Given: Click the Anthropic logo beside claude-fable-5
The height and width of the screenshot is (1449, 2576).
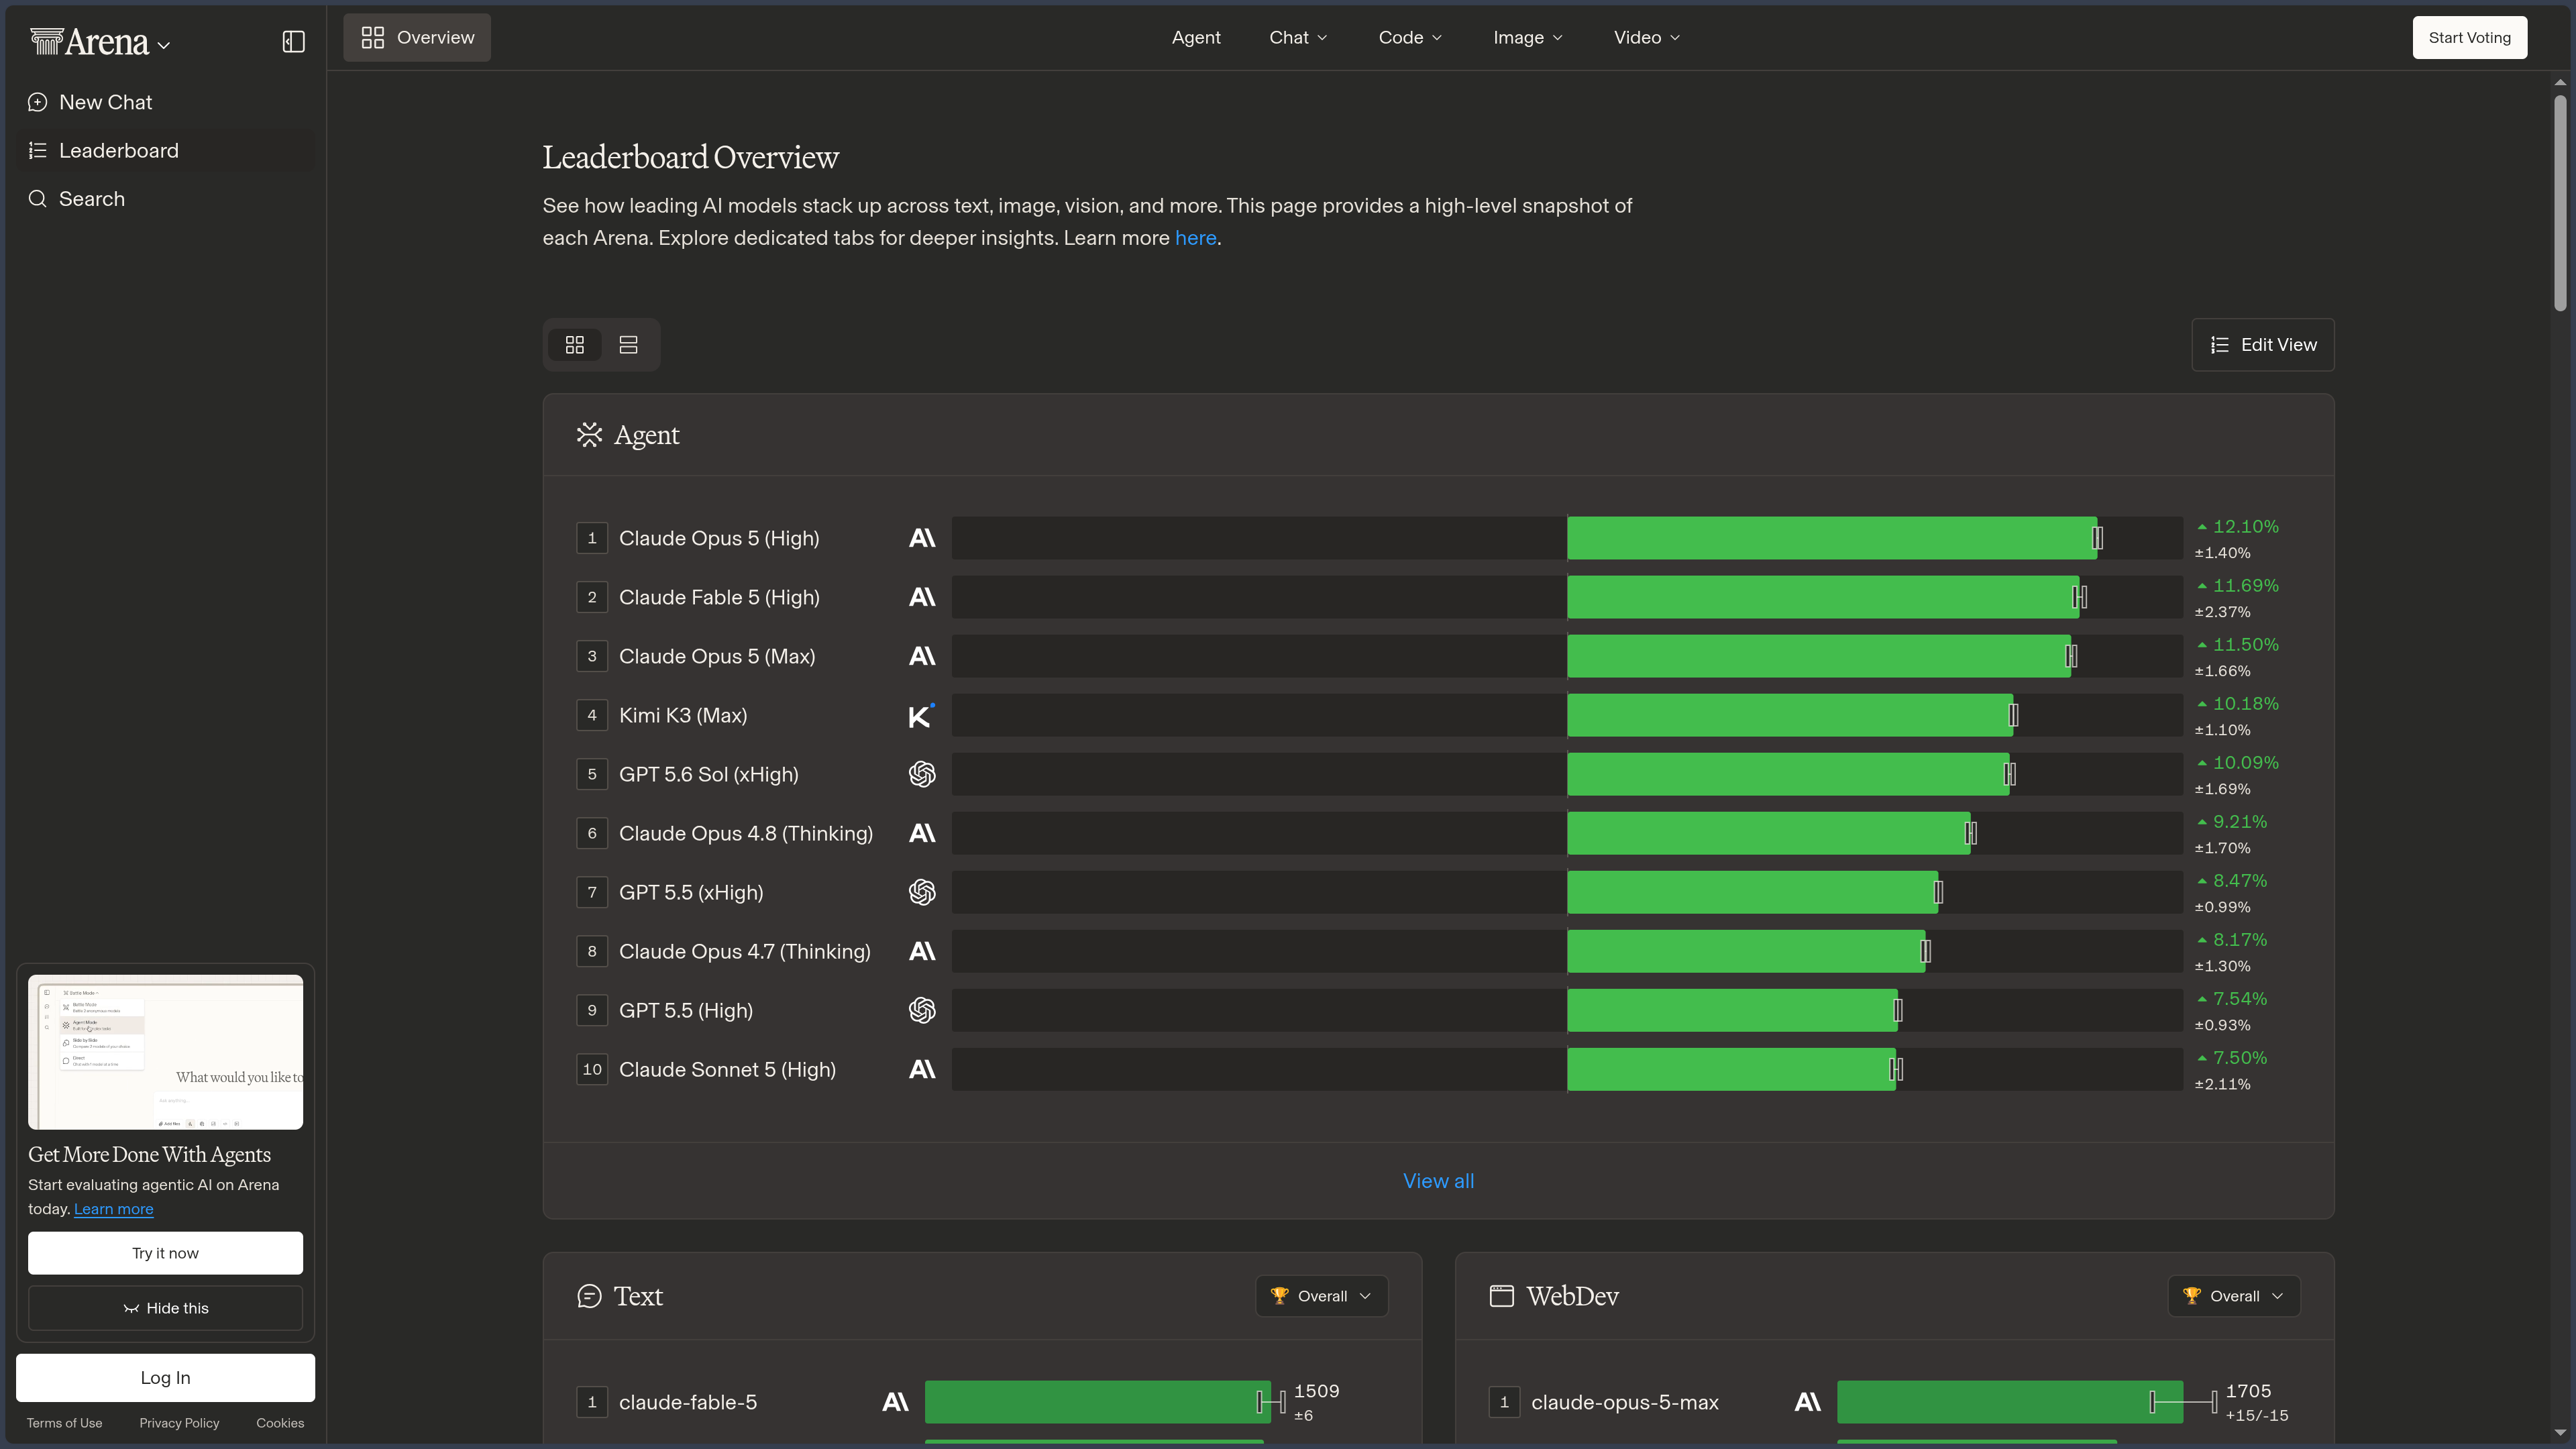Looking at the screenshot, I should click(895, 1402).
